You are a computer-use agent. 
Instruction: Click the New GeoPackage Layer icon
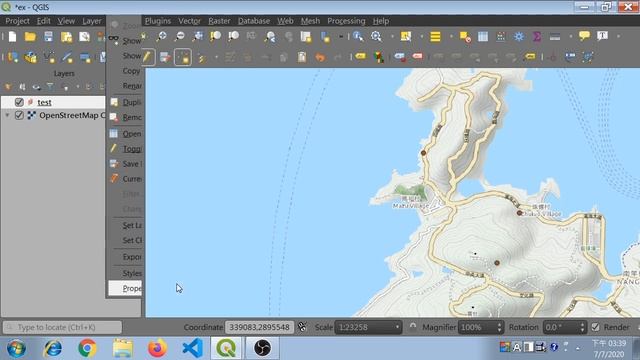pos(31,57)
